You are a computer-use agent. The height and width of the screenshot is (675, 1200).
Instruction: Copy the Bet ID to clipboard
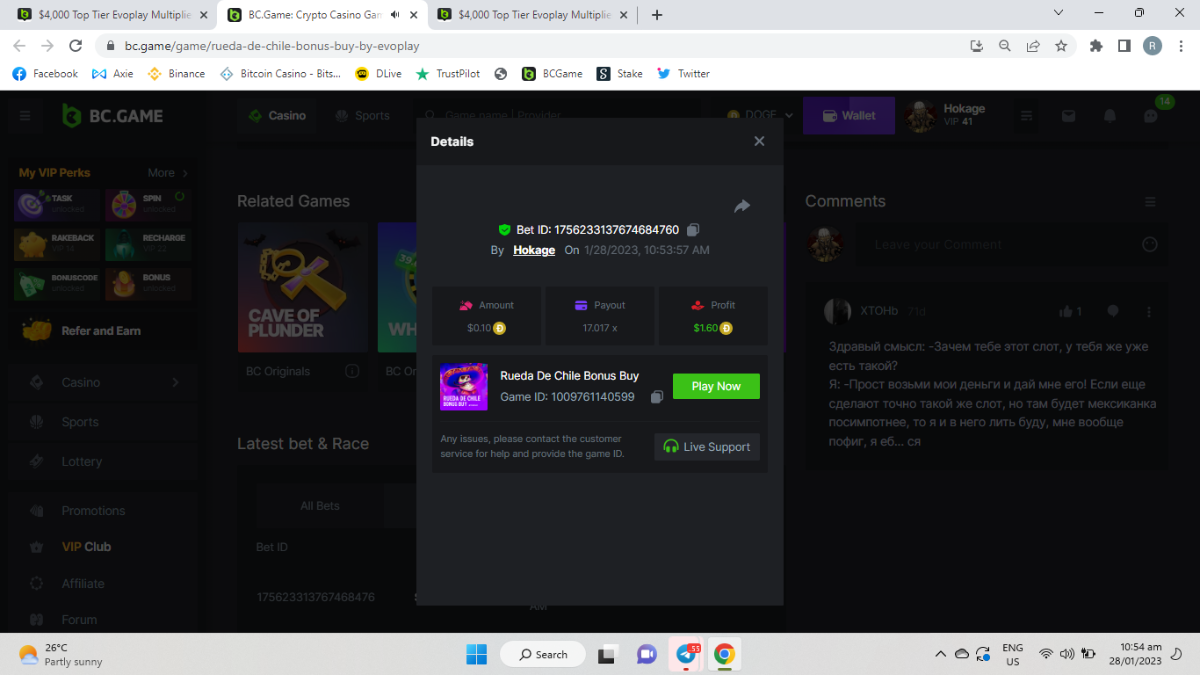tap(694, 230)
